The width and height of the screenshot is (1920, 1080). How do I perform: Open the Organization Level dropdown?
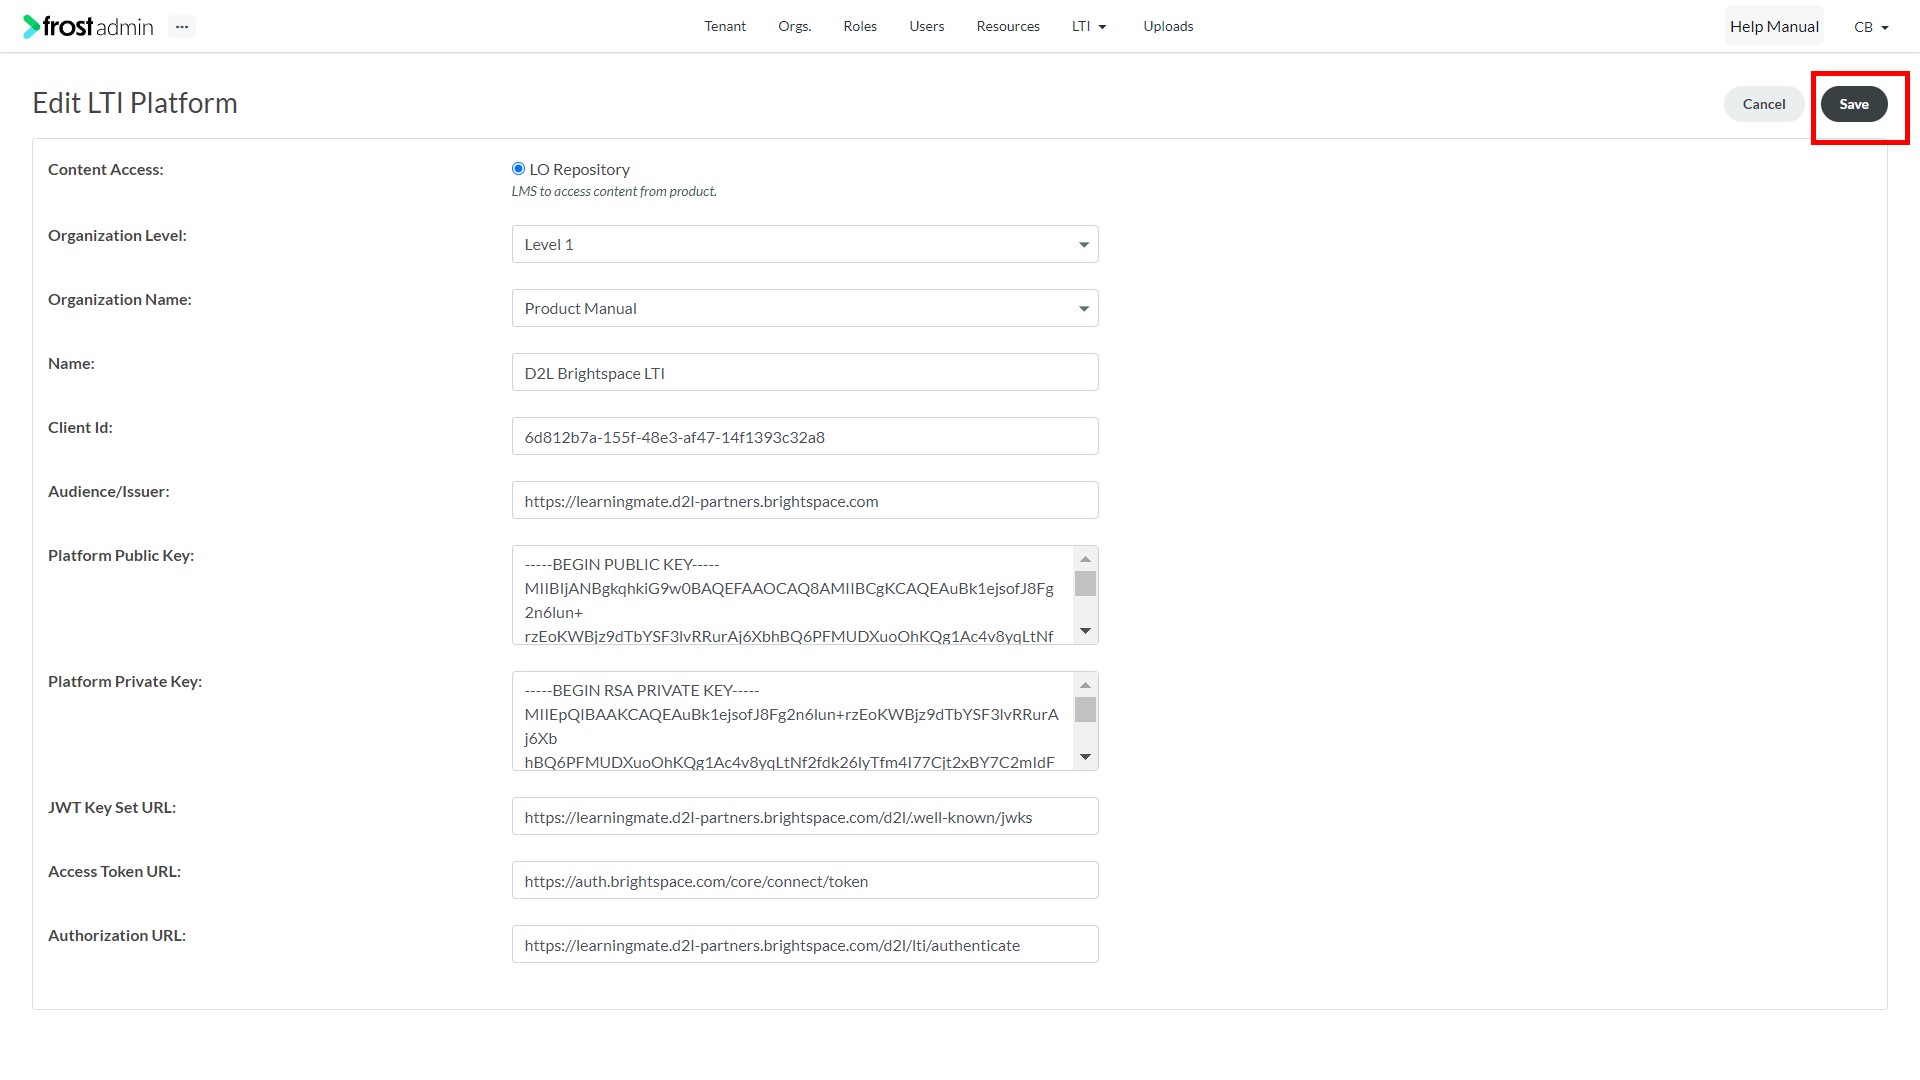[x=805, y=244]
